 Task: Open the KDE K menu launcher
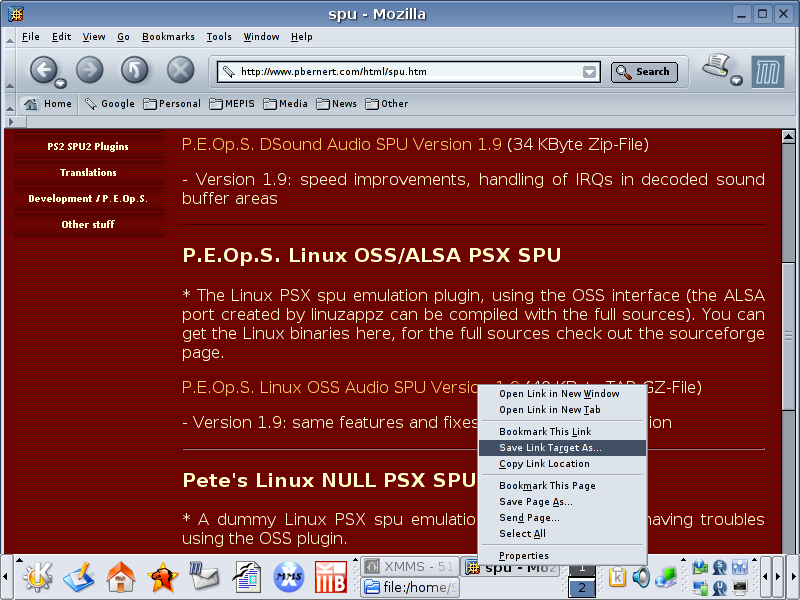37,576
